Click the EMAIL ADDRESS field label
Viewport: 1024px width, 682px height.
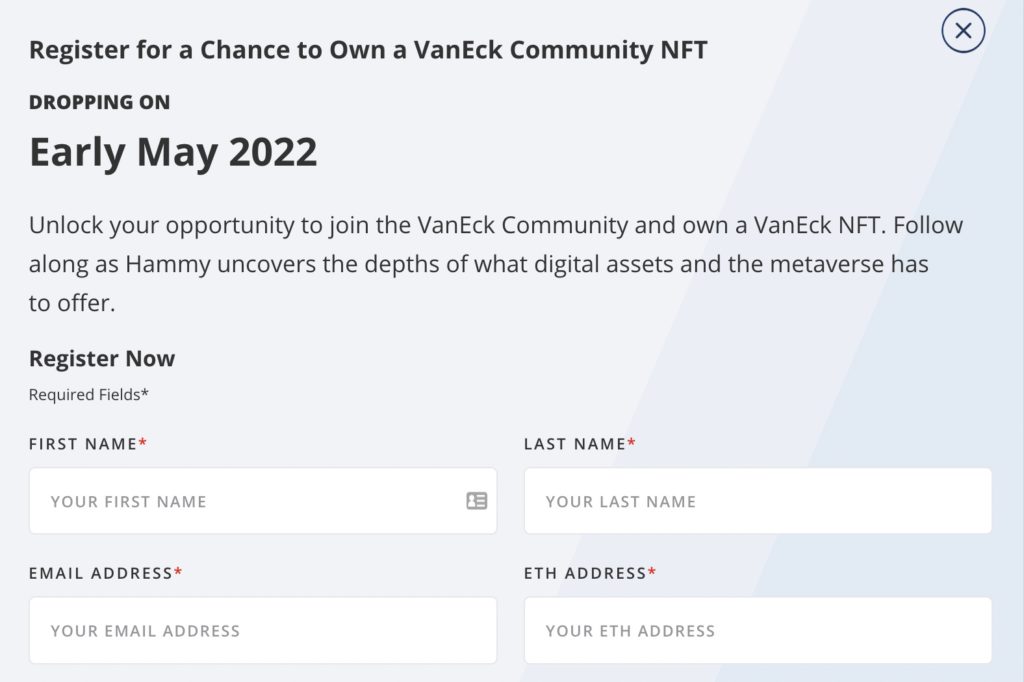(101, 574)
